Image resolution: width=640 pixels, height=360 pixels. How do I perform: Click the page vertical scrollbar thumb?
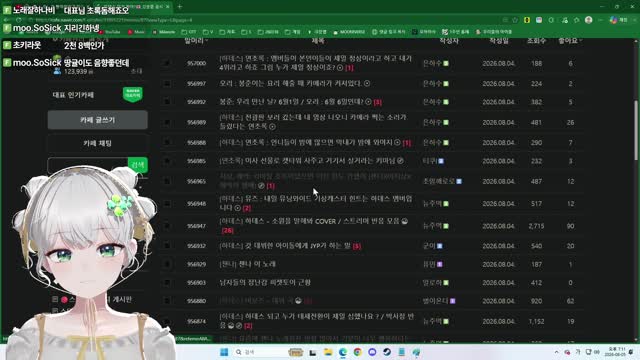click(636, 131)
